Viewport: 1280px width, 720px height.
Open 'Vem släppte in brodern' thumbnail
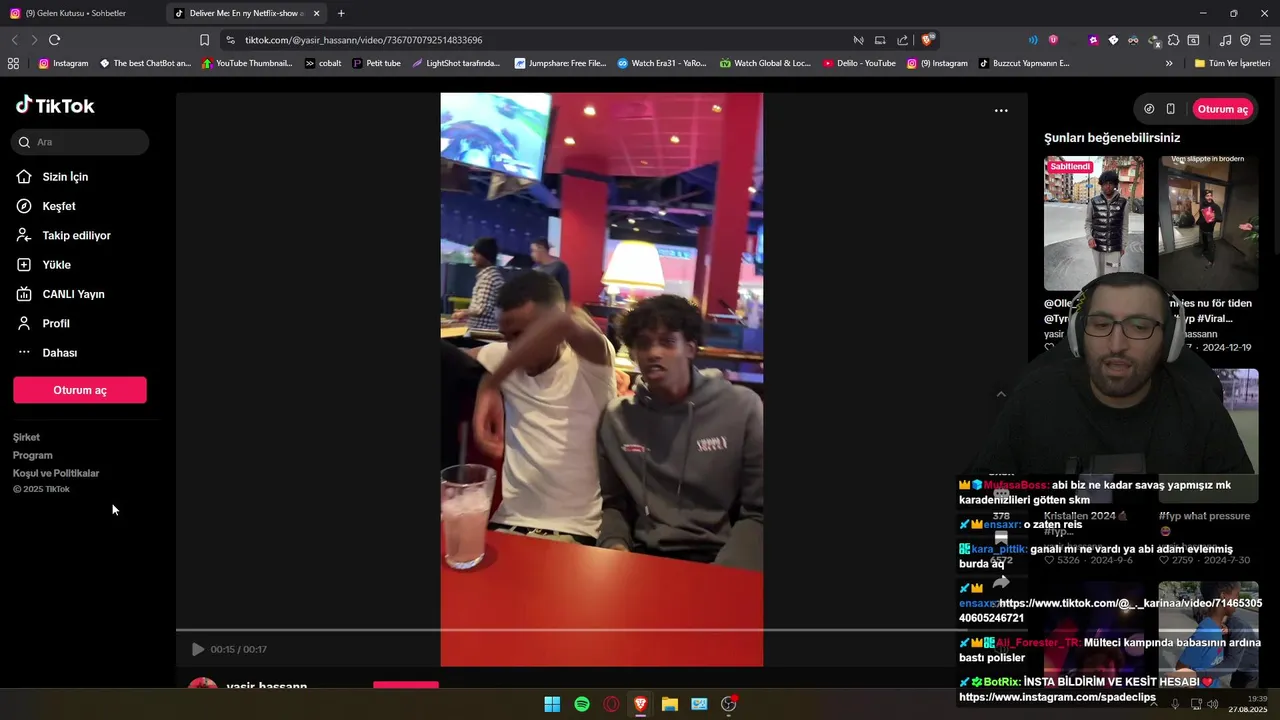1208,222
